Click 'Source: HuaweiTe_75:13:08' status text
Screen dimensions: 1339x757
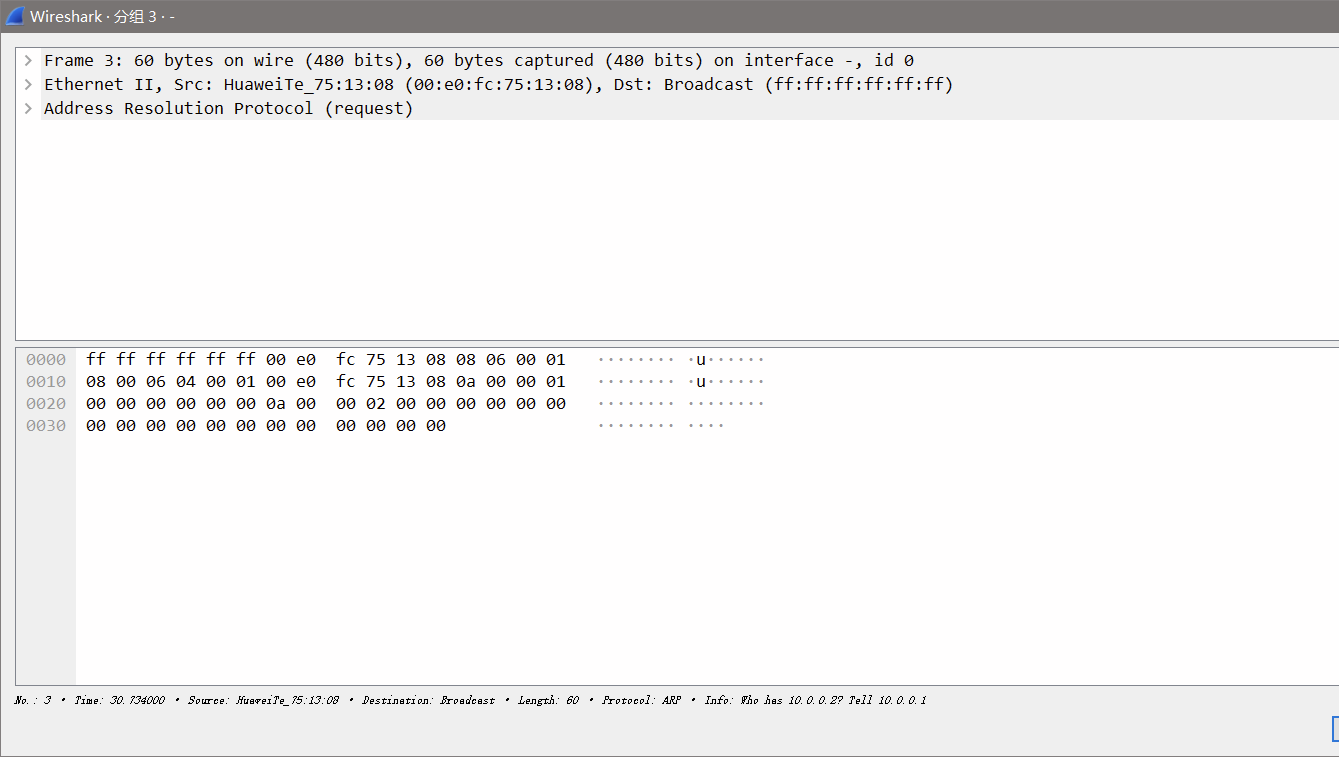264,700
